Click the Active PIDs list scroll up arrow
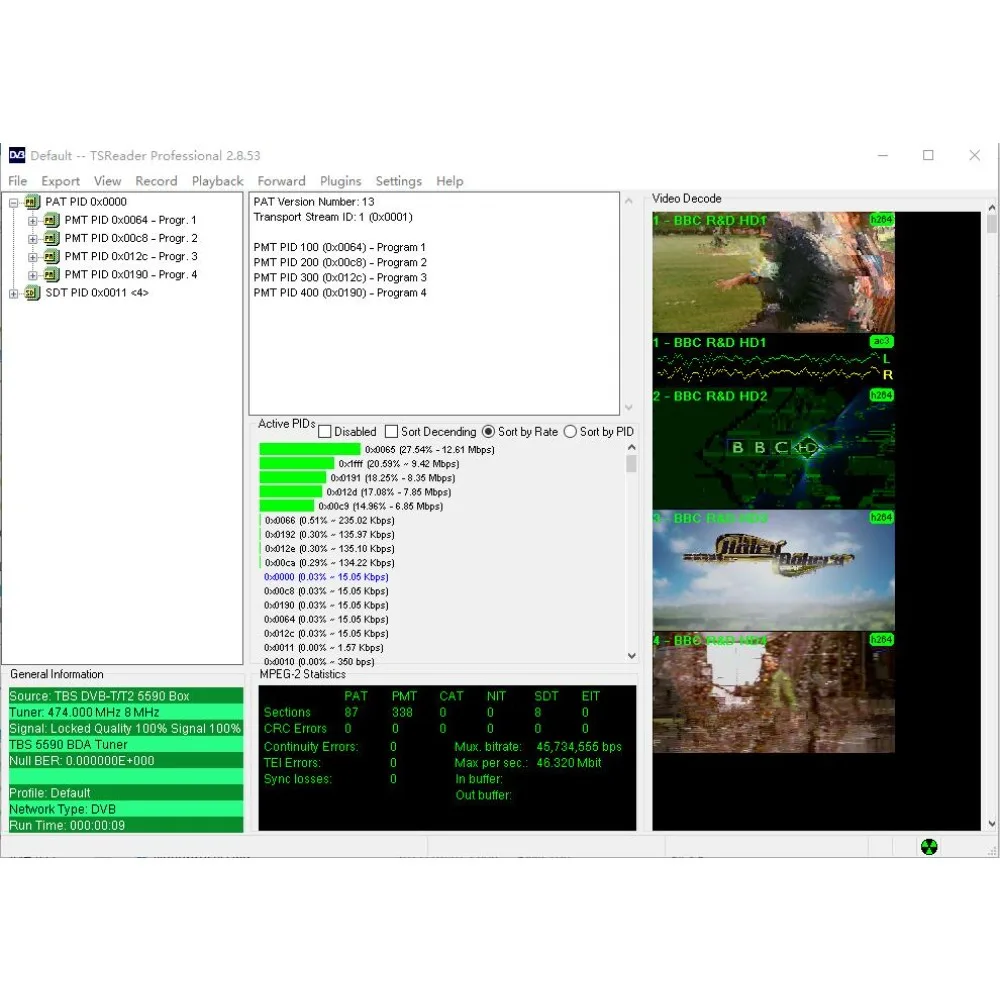The height and width of the screenshot is (1000, 1000). (631, 448)
